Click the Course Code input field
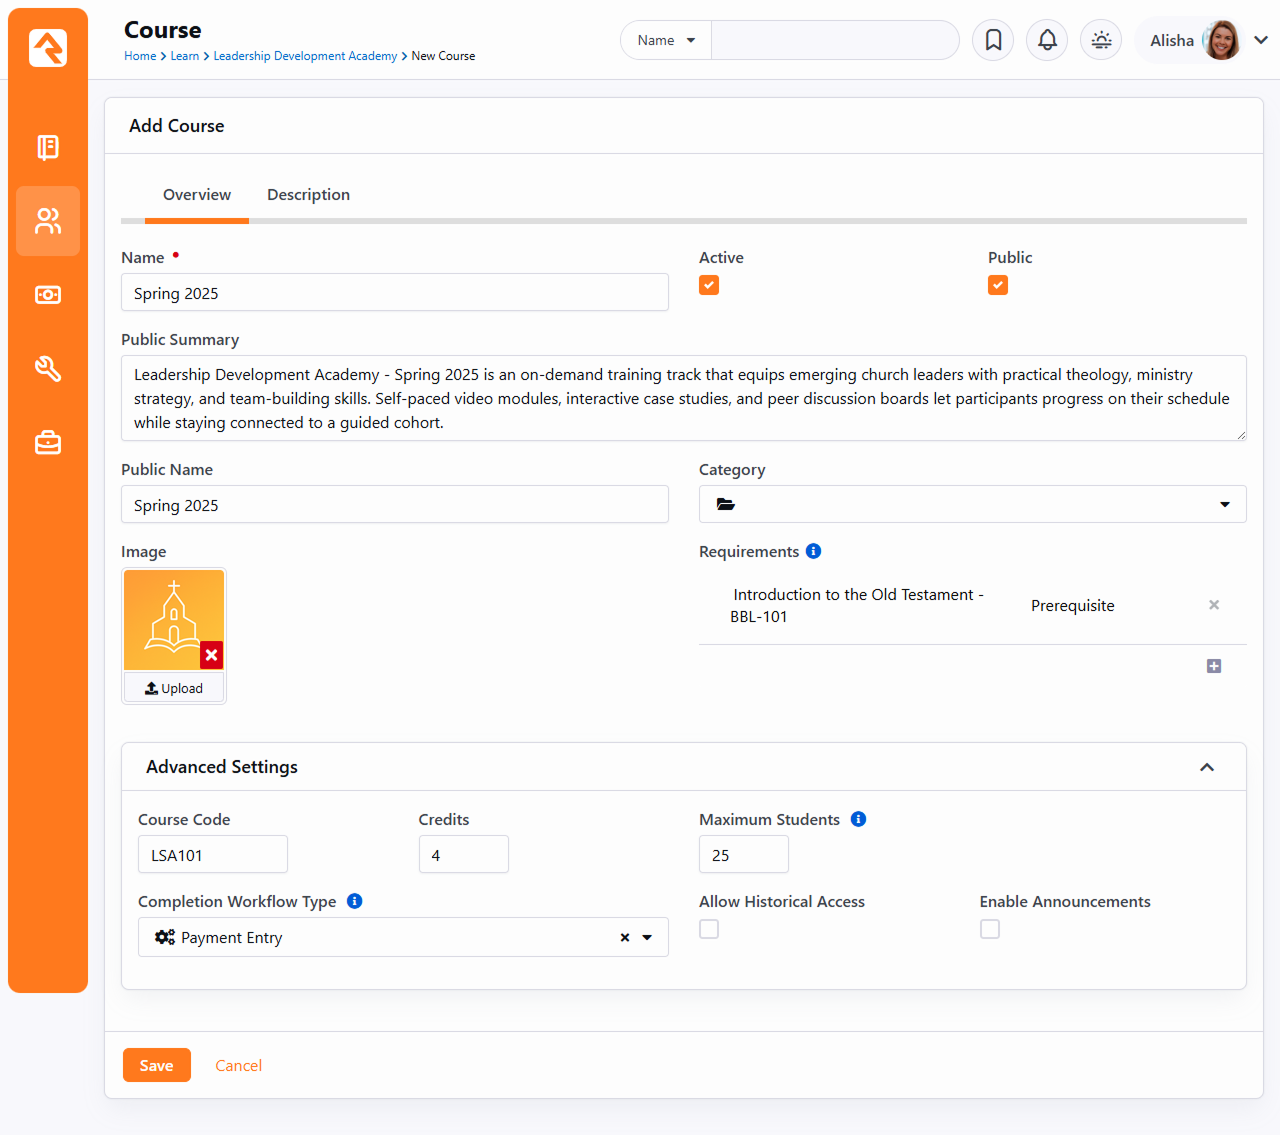 (213, 855)
